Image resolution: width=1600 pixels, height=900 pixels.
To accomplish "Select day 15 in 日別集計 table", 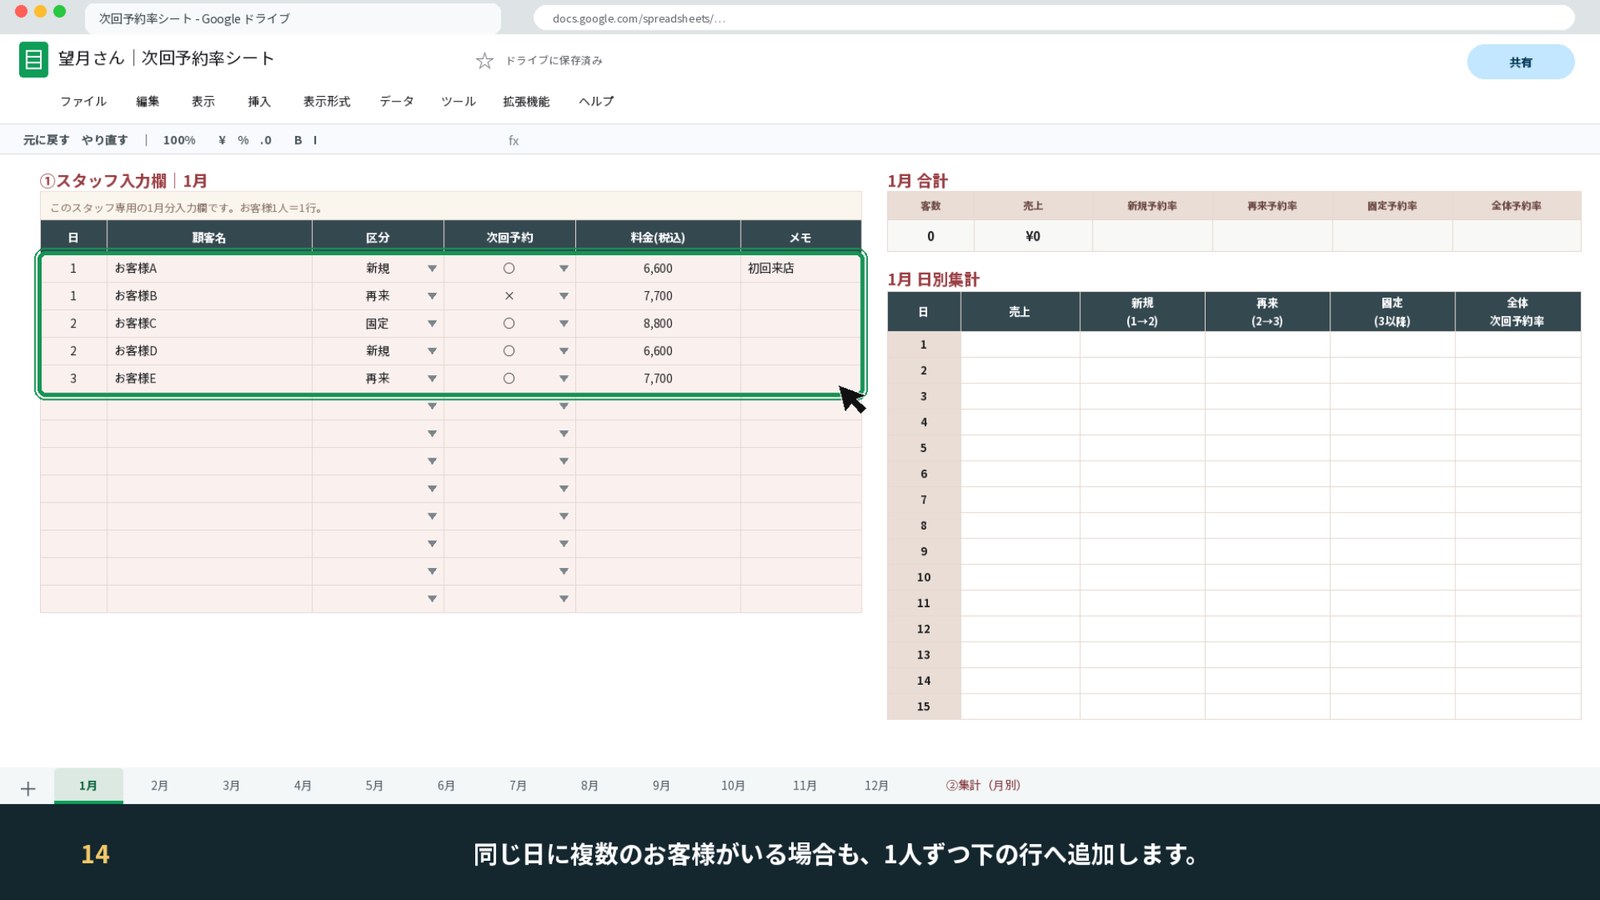I will tap(923, 707).
